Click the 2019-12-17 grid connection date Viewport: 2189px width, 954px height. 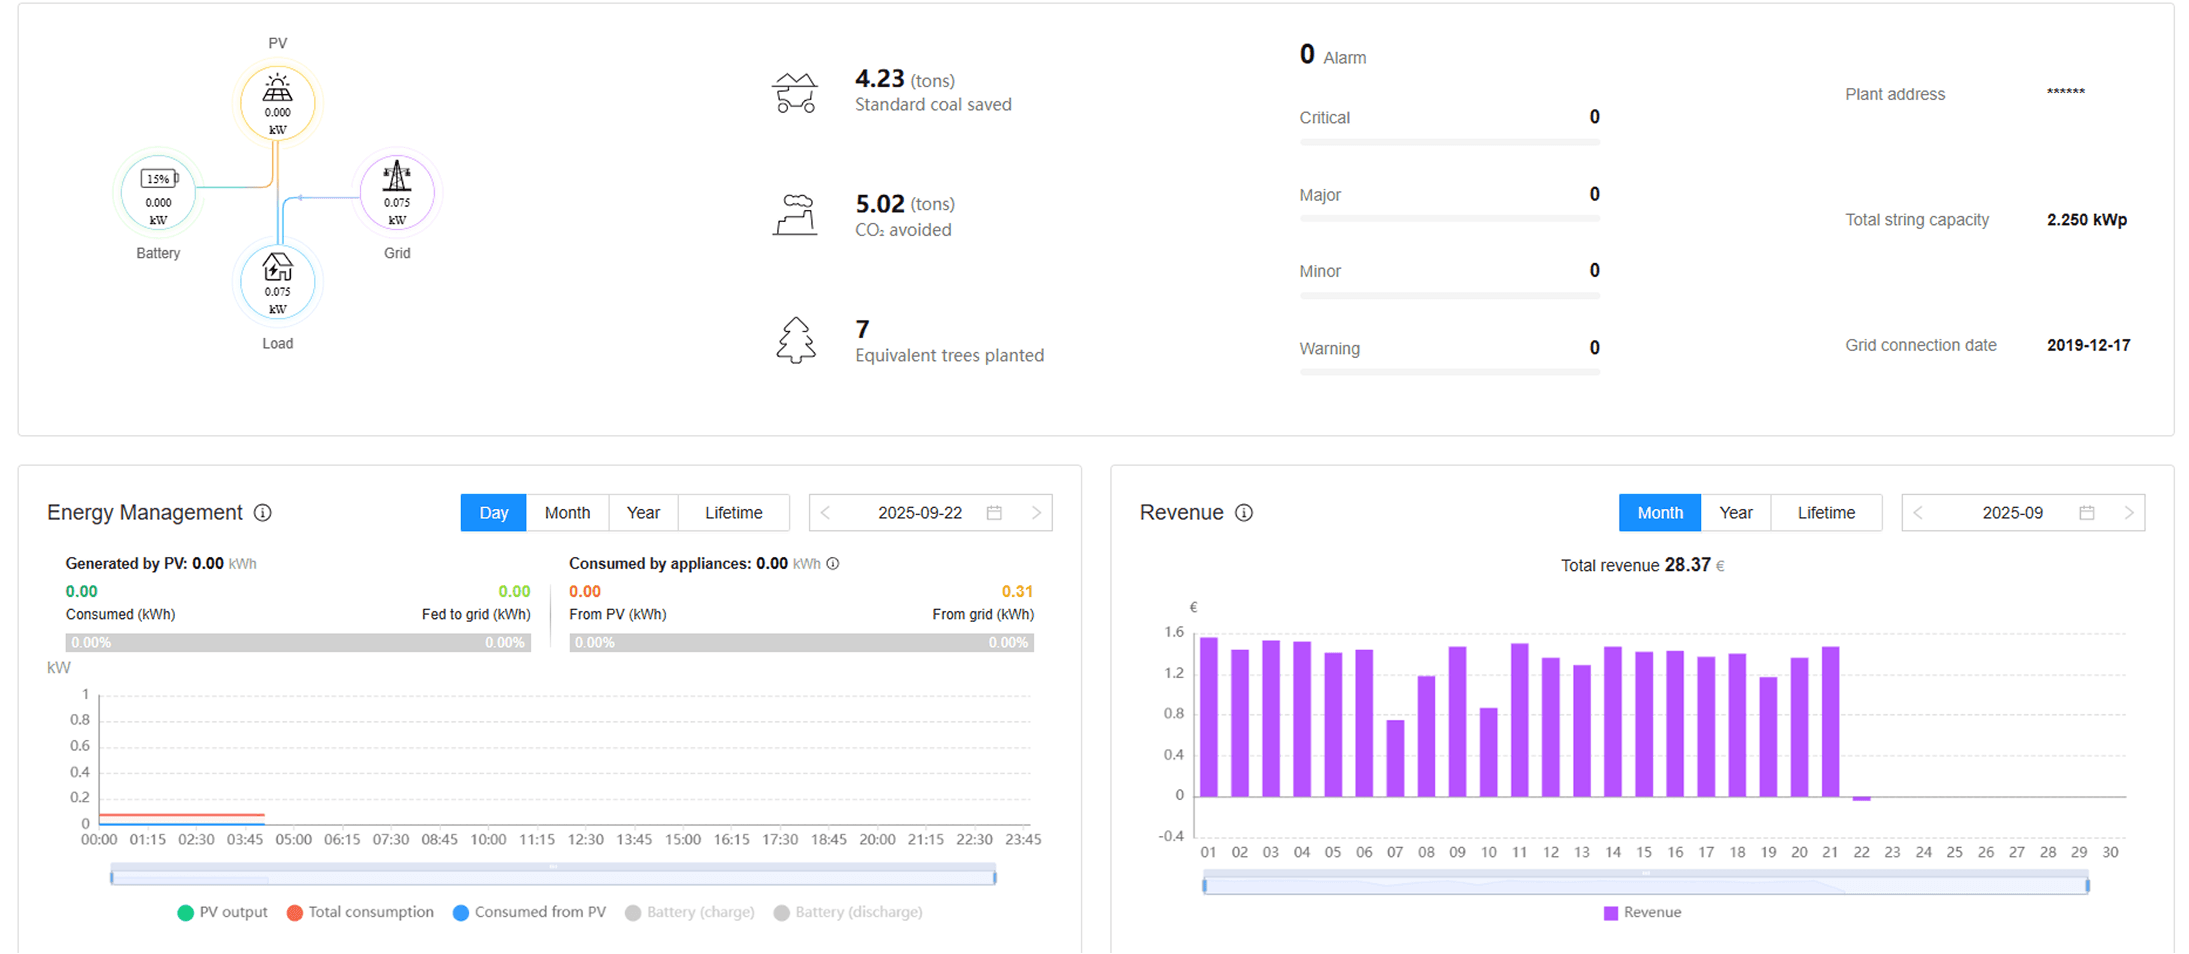click(2088, 345)
